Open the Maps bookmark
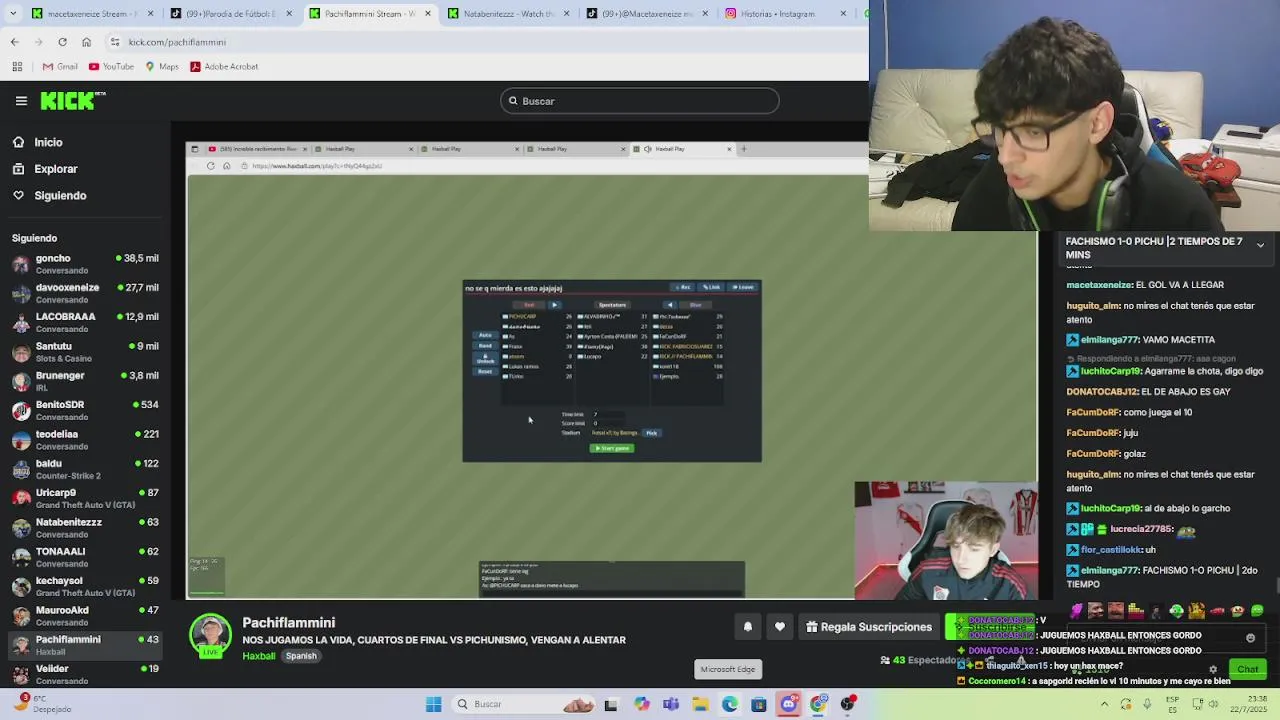The width and height of the screenshot is (1280, 720). point(162,66)
